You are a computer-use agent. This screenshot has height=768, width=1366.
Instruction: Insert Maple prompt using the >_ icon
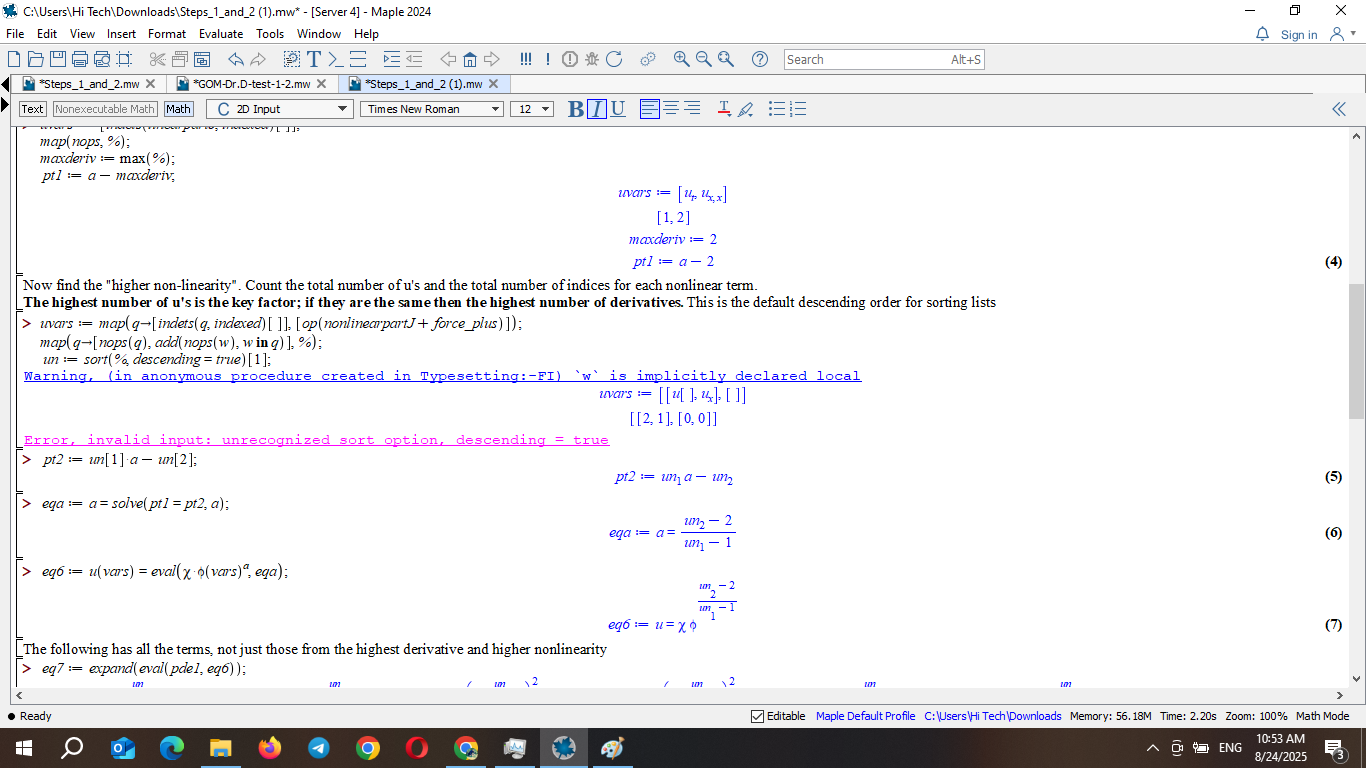click(336, 59)
